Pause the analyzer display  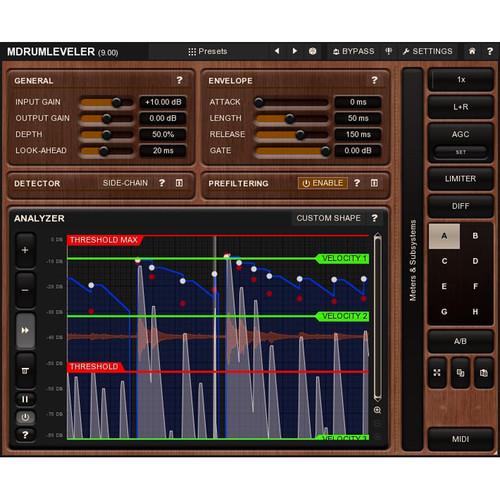point(25,399)
